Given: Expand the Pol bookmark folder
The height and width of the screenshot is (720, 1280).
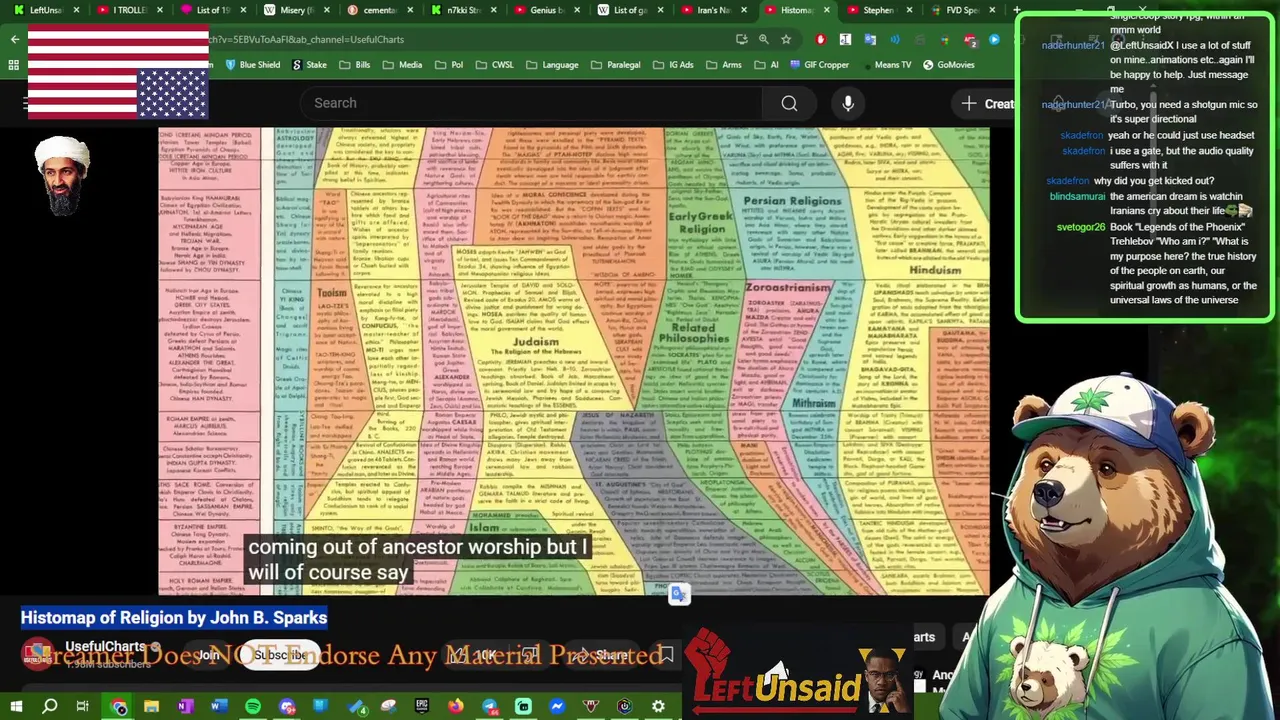Looking at the screenshot, I should [449, 65].
